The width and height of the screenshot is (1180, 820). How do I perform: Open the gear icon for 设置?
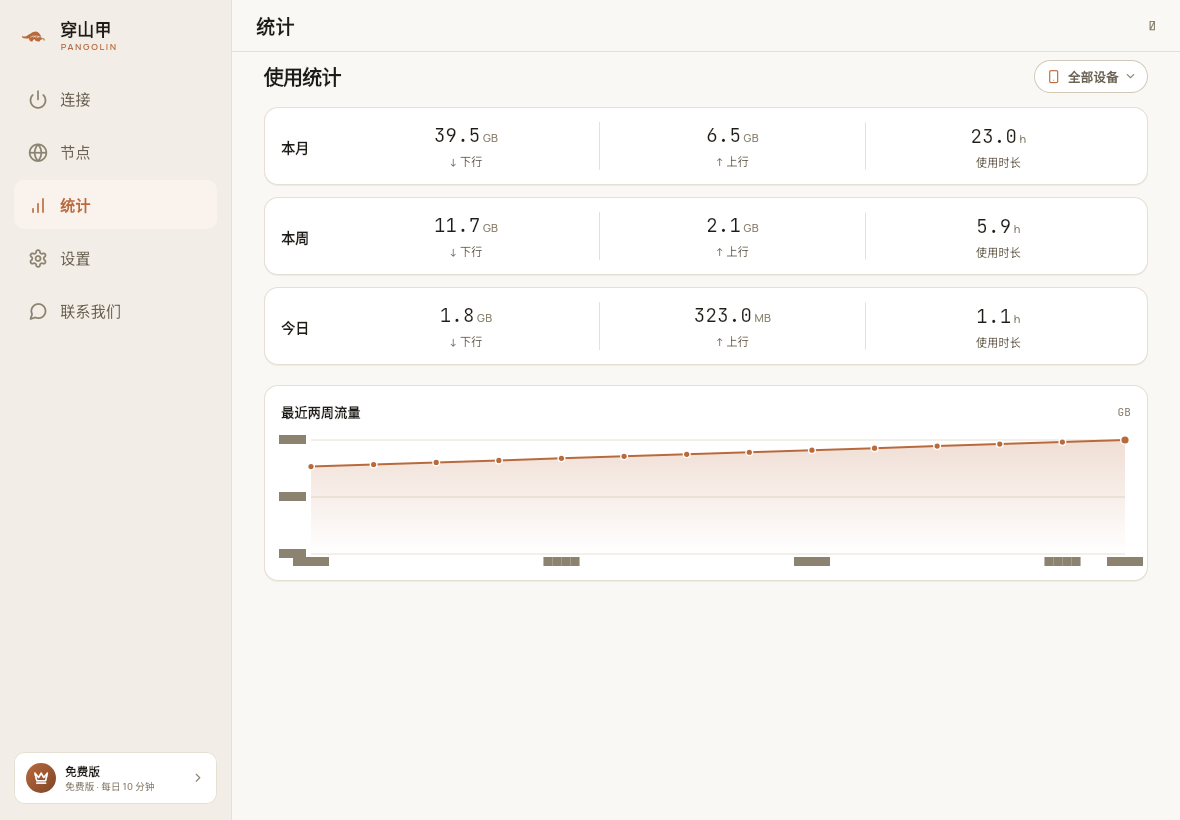(38, 259)
